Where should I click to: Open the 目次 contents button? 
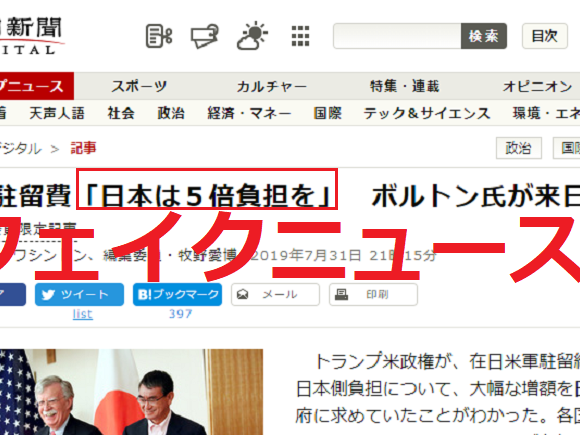click(544, 36)
